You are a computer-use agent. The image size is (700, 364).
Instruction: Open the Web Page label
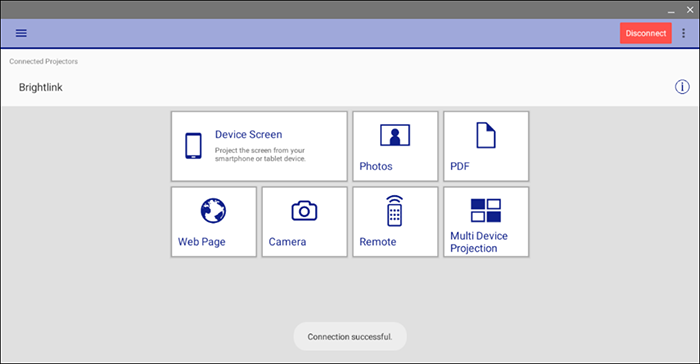[202, 242]
